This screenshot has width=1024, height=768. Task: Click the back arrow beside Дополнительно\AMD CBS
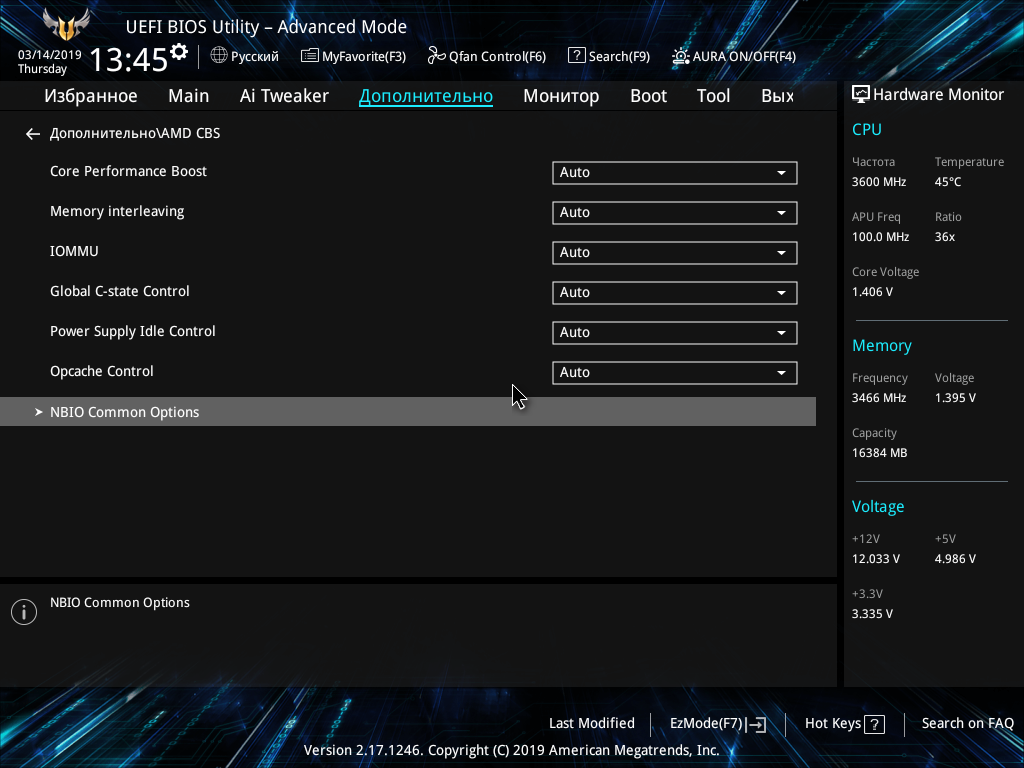33,134
